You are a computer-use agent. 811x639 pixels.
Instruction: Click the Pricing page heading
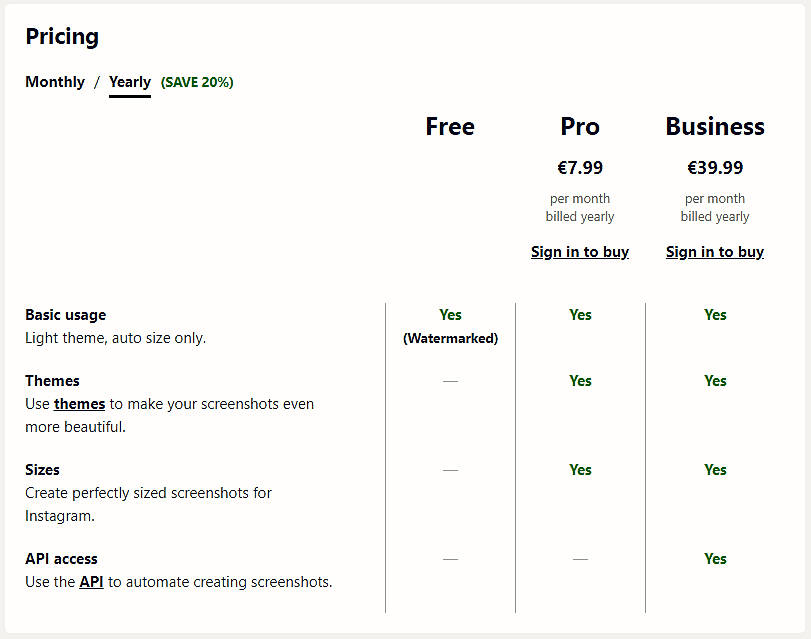[62, 36]
